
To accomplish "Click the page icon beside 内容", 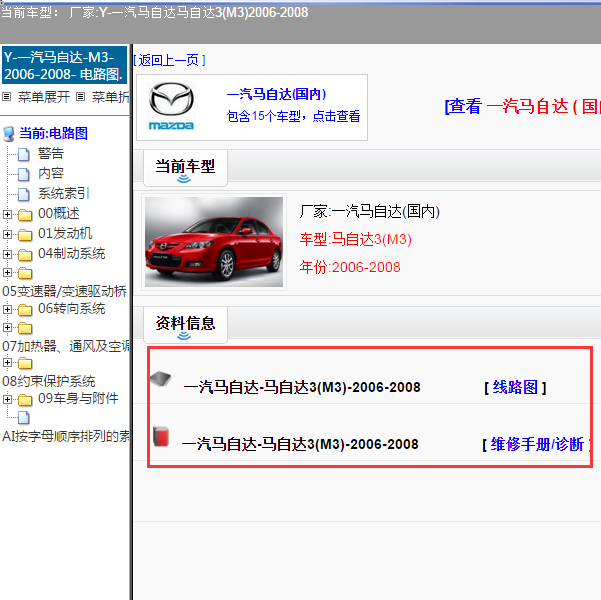I will click(x=24, y=174).
